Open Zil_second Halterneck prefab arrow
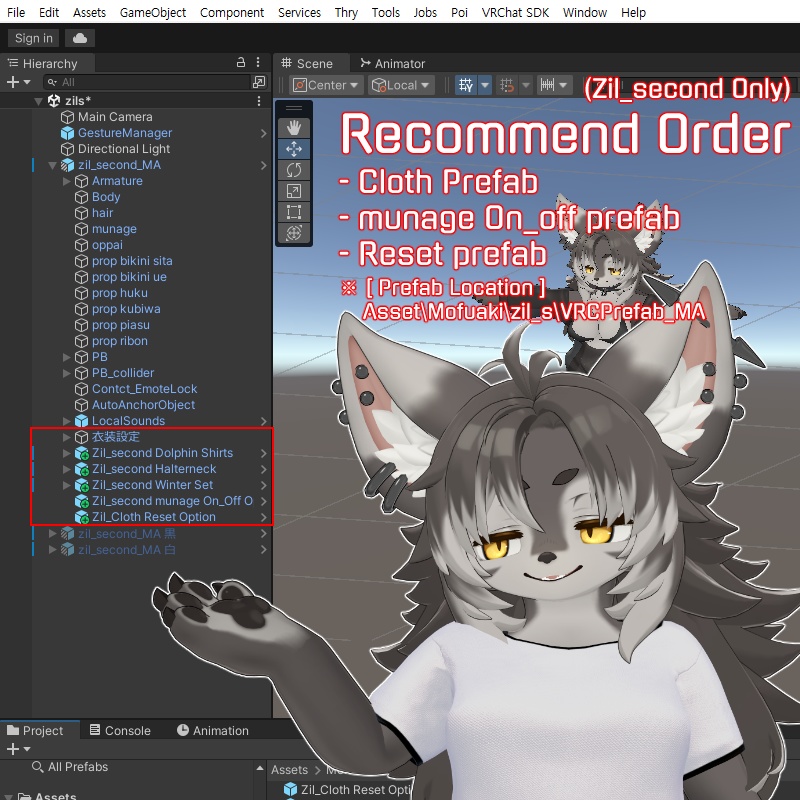The width and height of the screenshot is (800, 800). click(263, 469)
